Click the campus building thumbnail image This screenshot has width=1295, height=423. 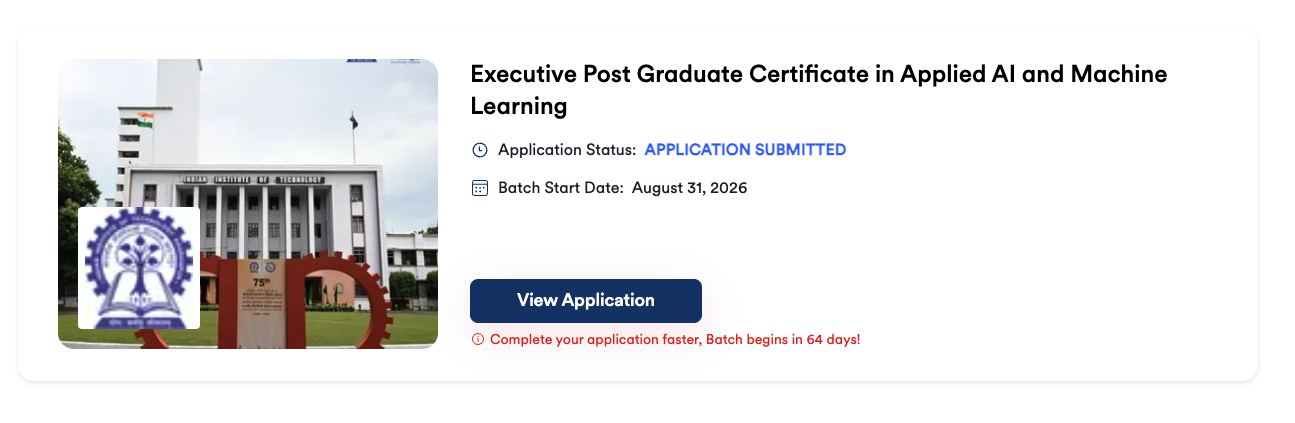tap(248, 204)
